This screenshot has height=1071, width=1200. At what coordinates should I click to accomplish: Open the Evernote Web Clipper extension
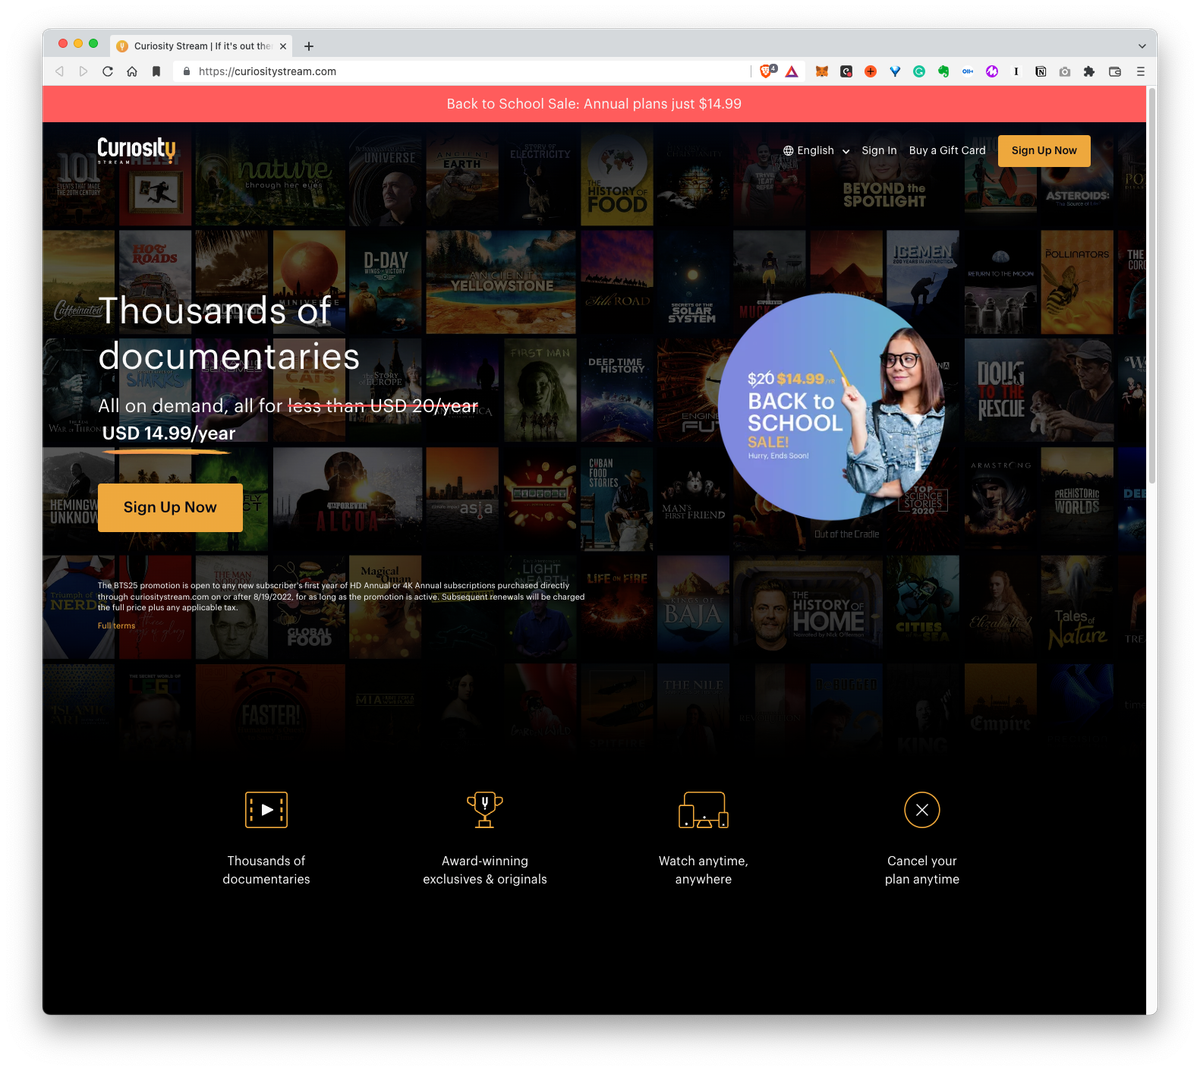point(944,71)
